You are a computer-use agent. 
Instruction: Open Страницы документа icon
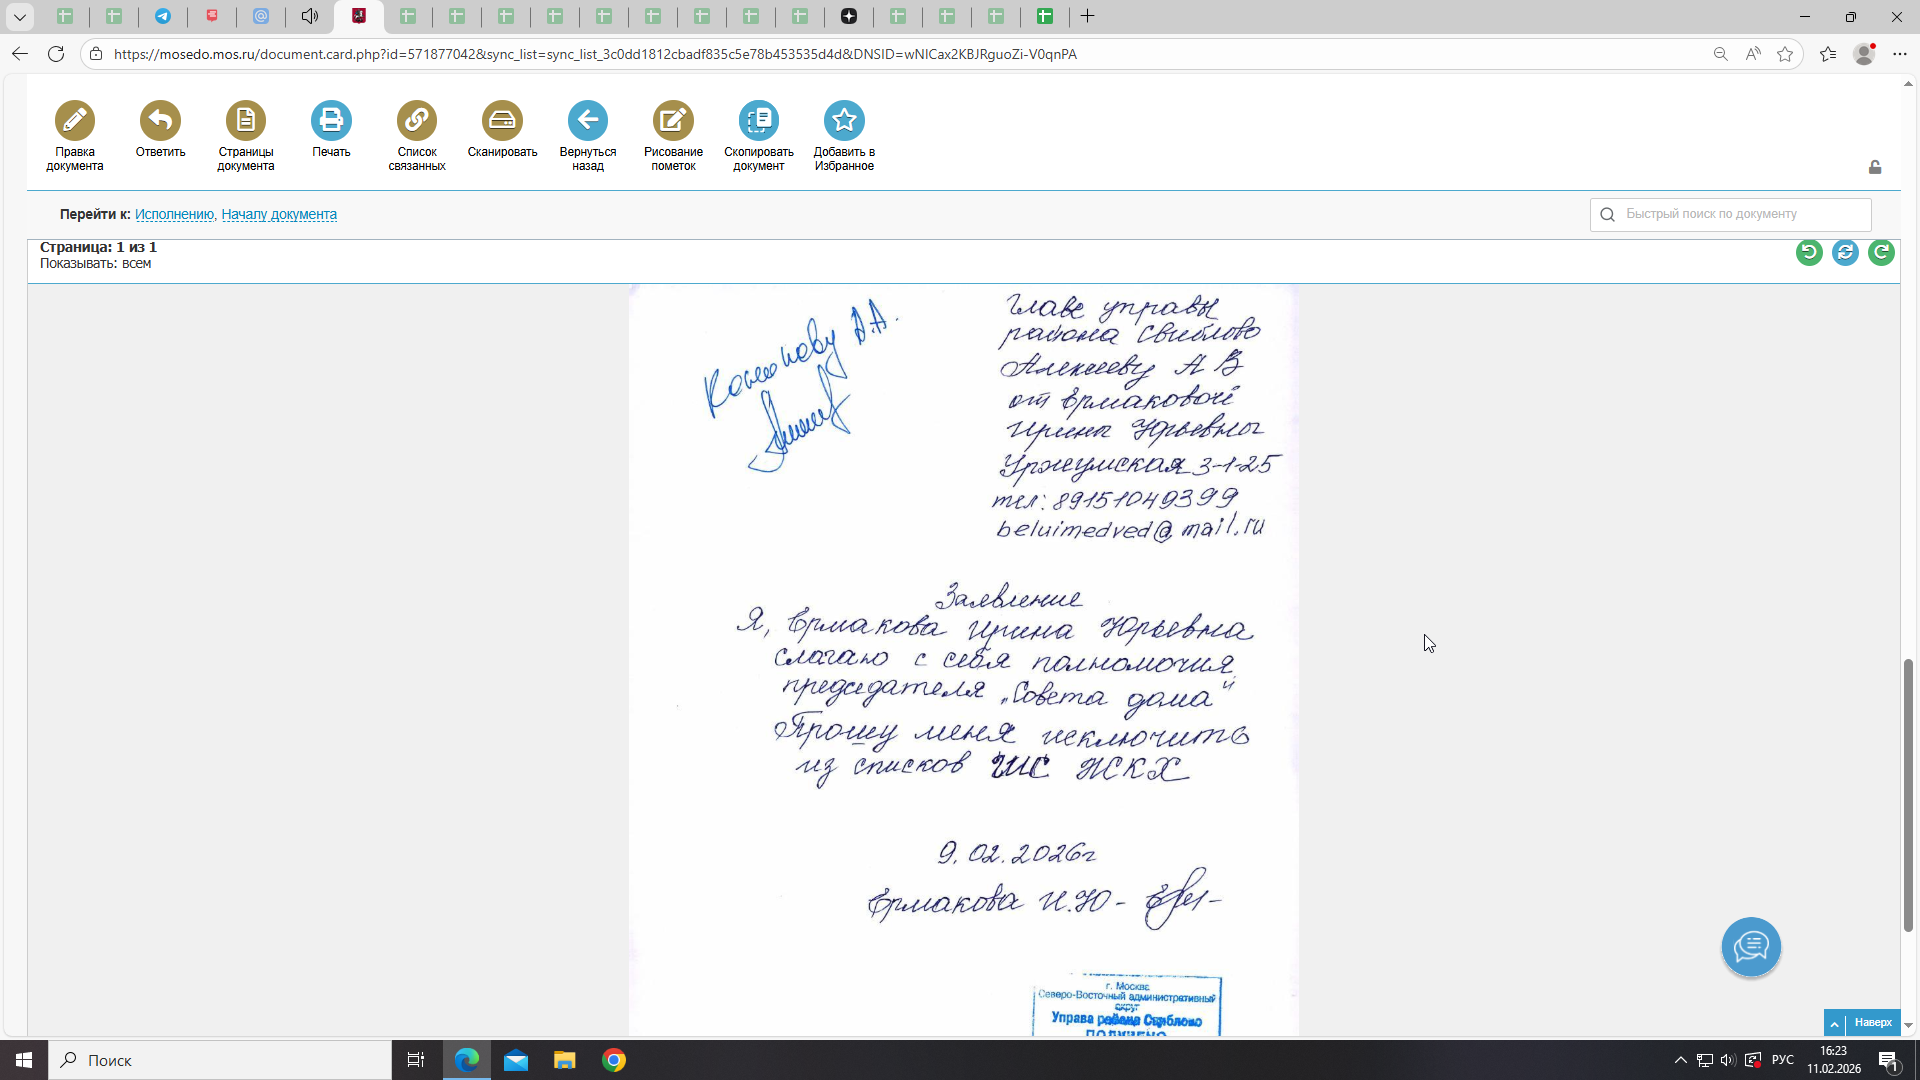tap(246, 121)
